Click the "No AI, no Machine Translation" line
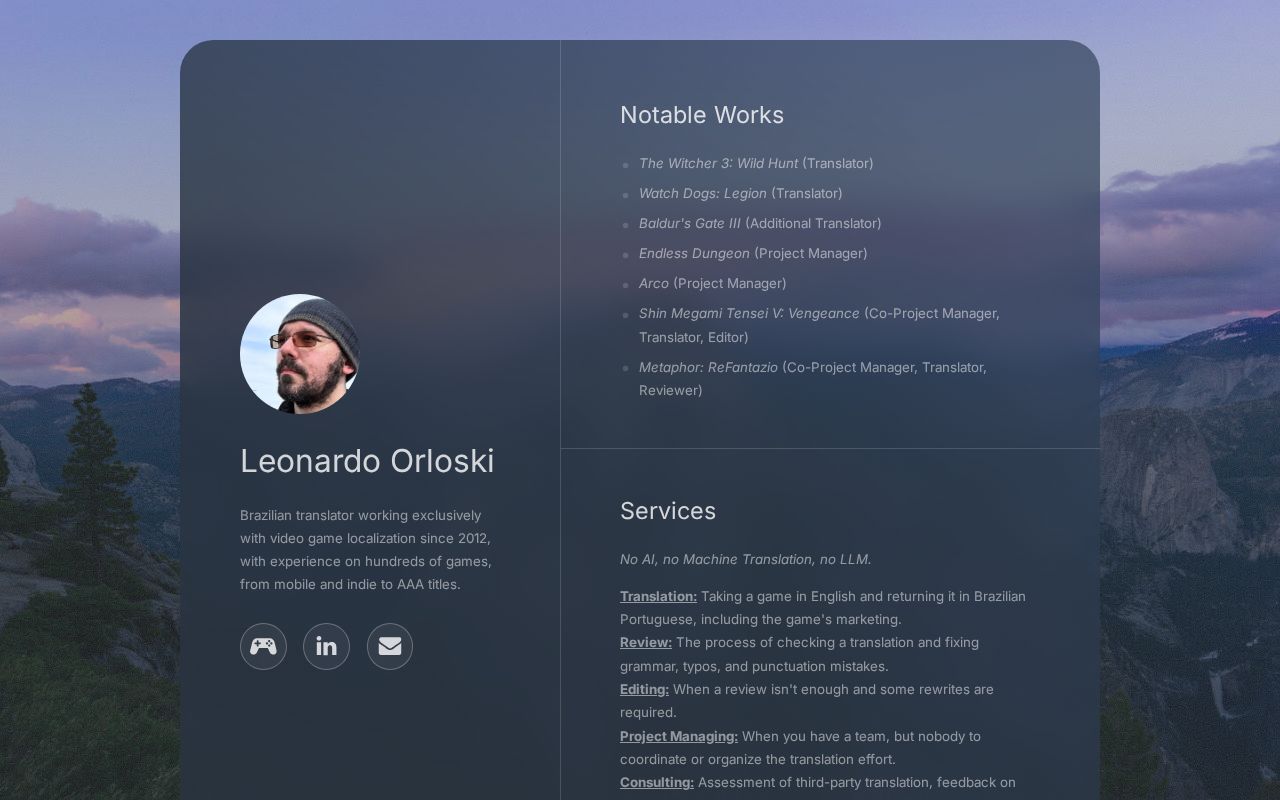1280x800 pixels. coord(745,559)
